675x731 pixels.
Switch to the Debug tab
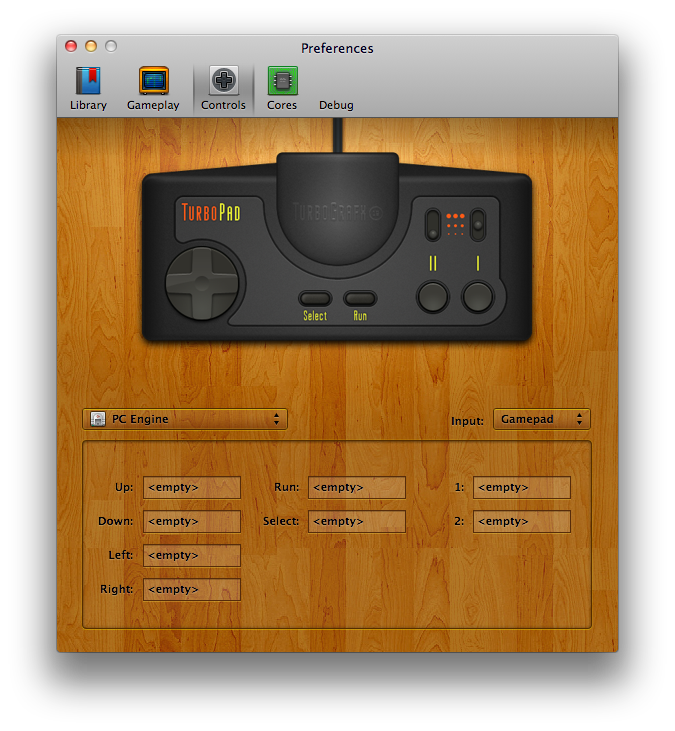pos(336,105)
